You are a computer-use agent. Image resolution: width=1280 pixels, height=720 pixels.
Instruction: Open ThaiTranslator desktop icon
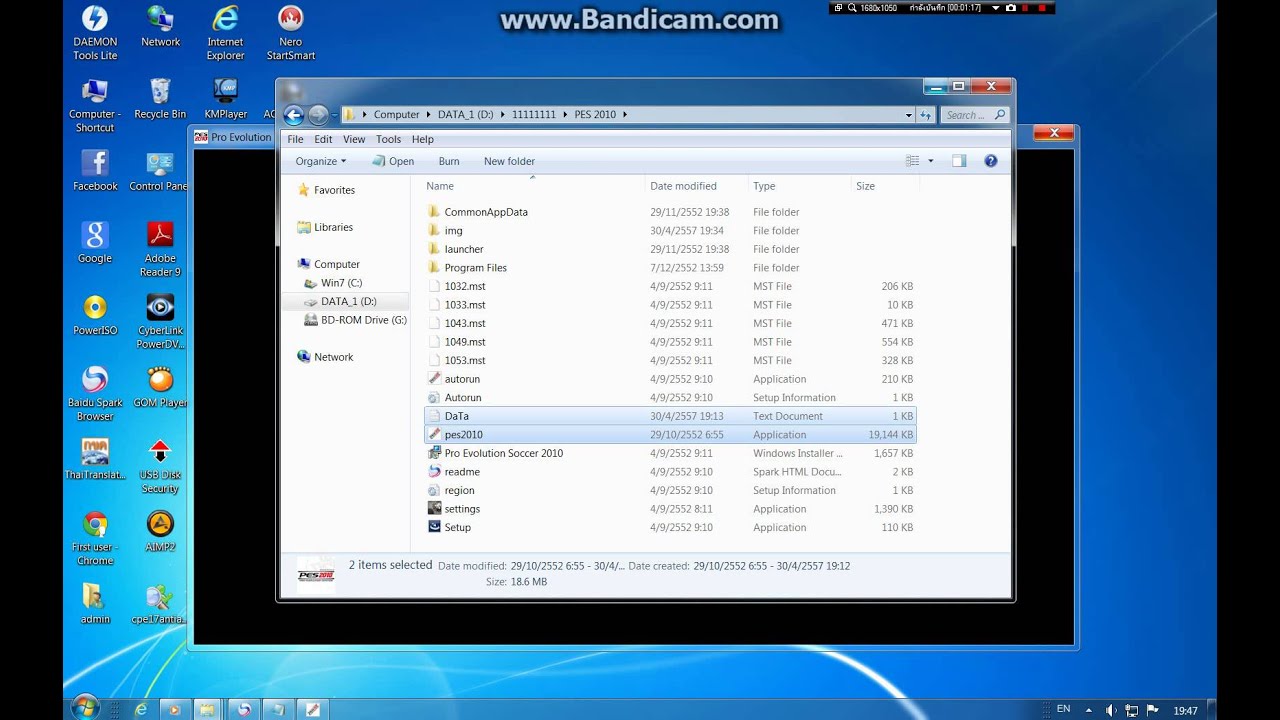click(95, 459)
